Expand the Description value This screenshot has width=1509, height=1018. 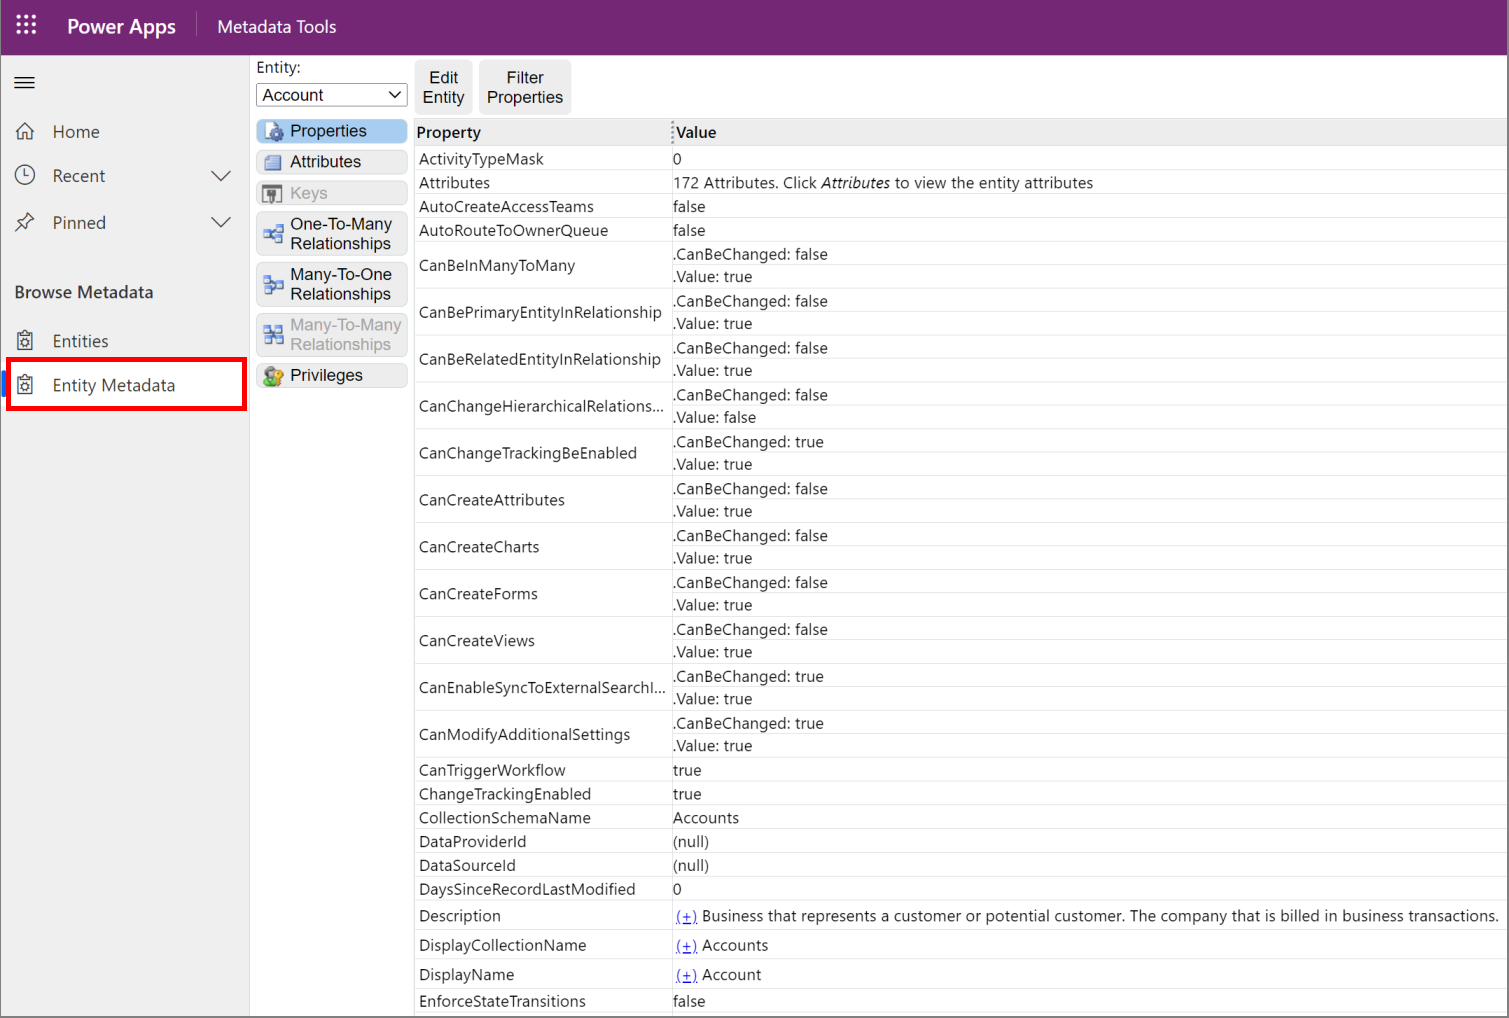click(x=686, y=915)
